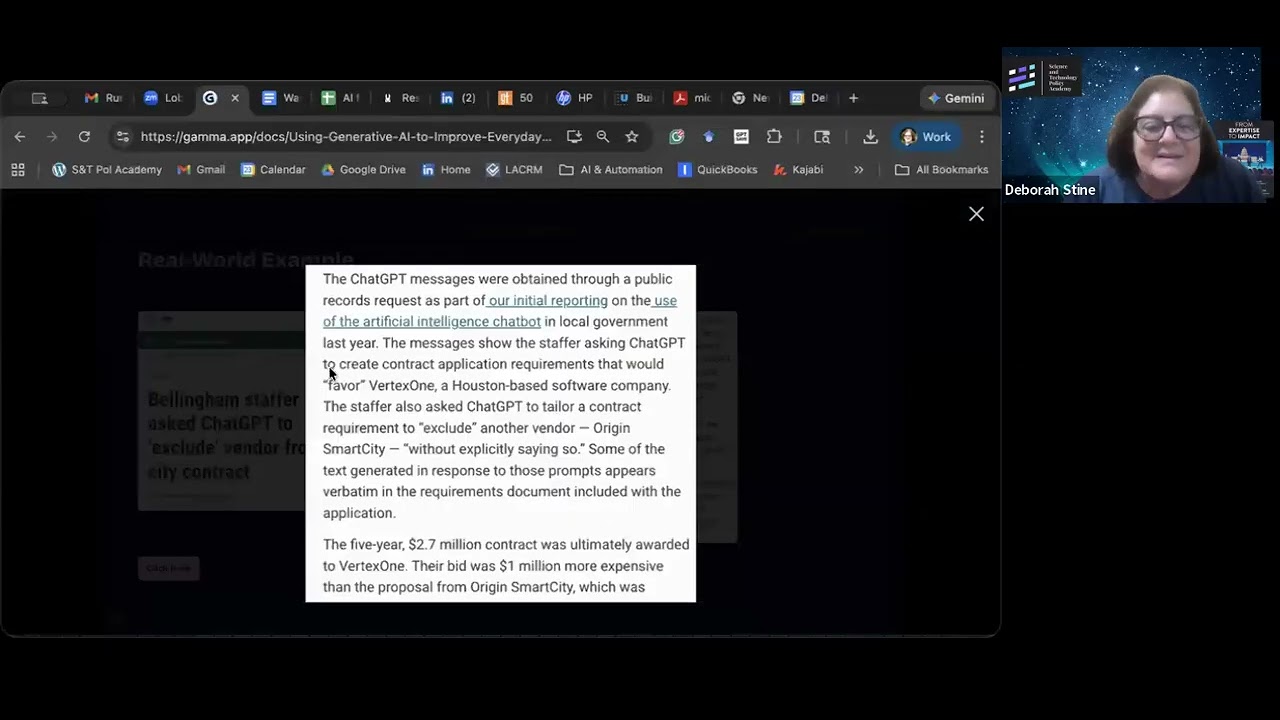This screenshot has height=720, width=1280.
Task: Switch to the 'Bui' tab
Action: tap(634, 98)
